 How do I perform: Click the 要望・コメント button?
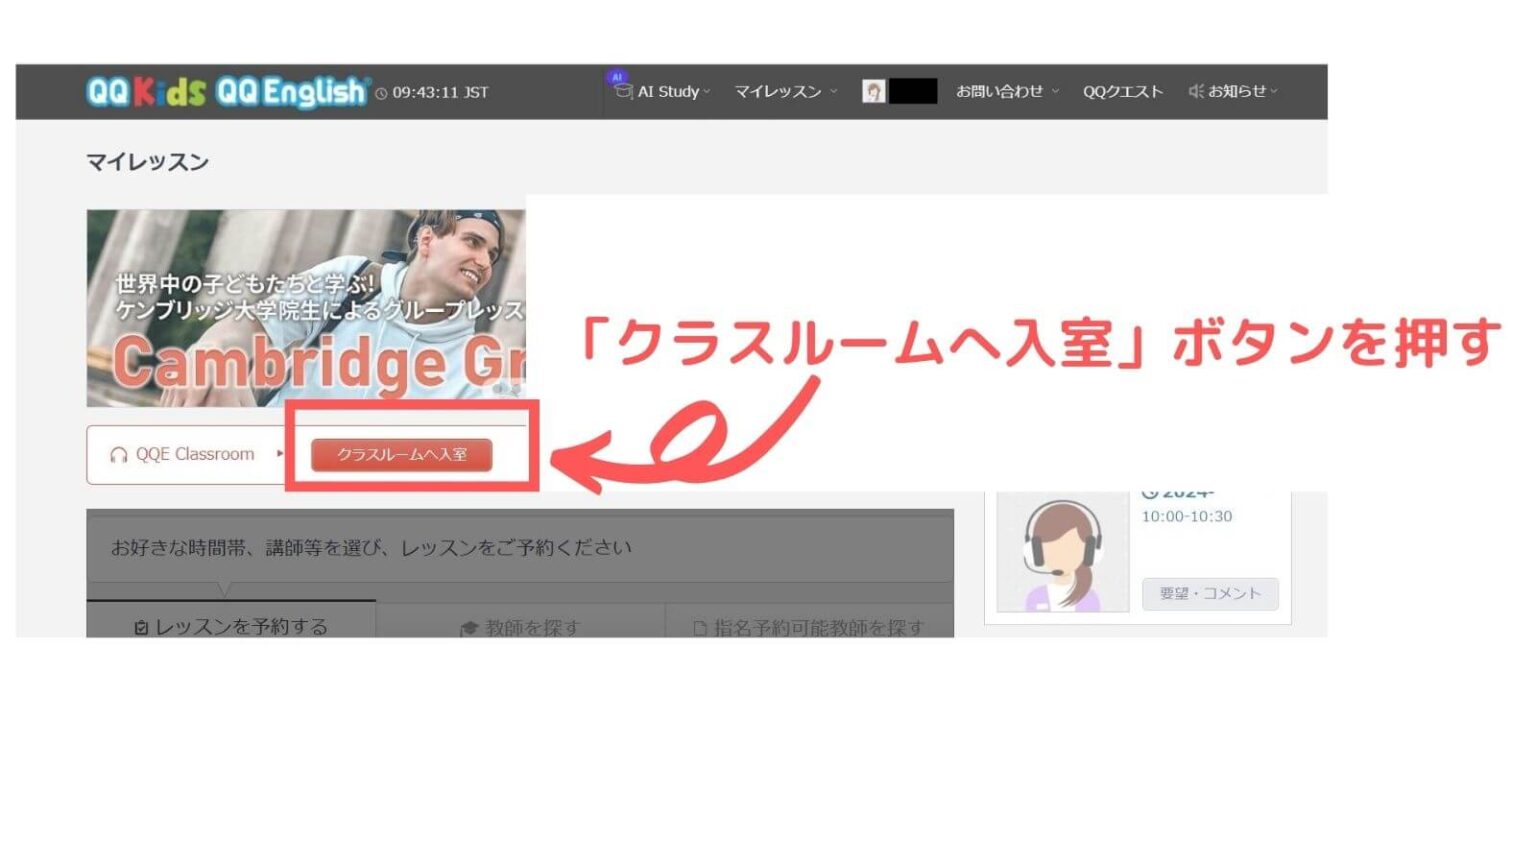(1209, 594)
